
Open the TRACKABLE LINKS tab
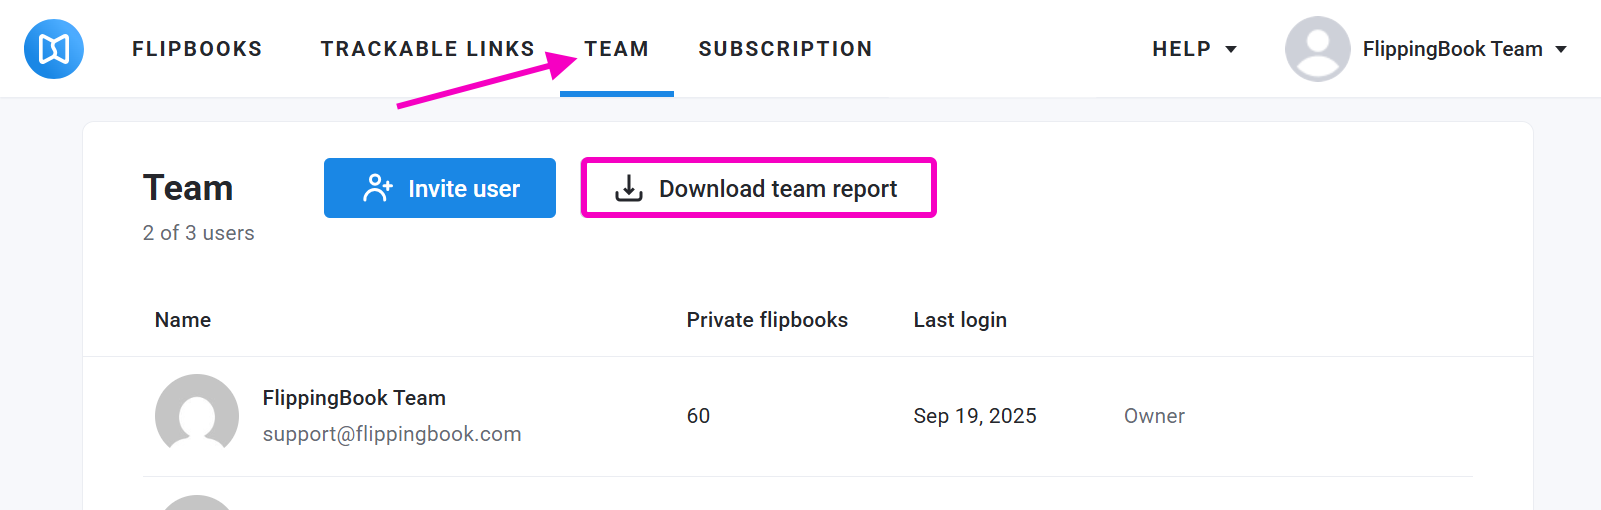click(427, 49)
